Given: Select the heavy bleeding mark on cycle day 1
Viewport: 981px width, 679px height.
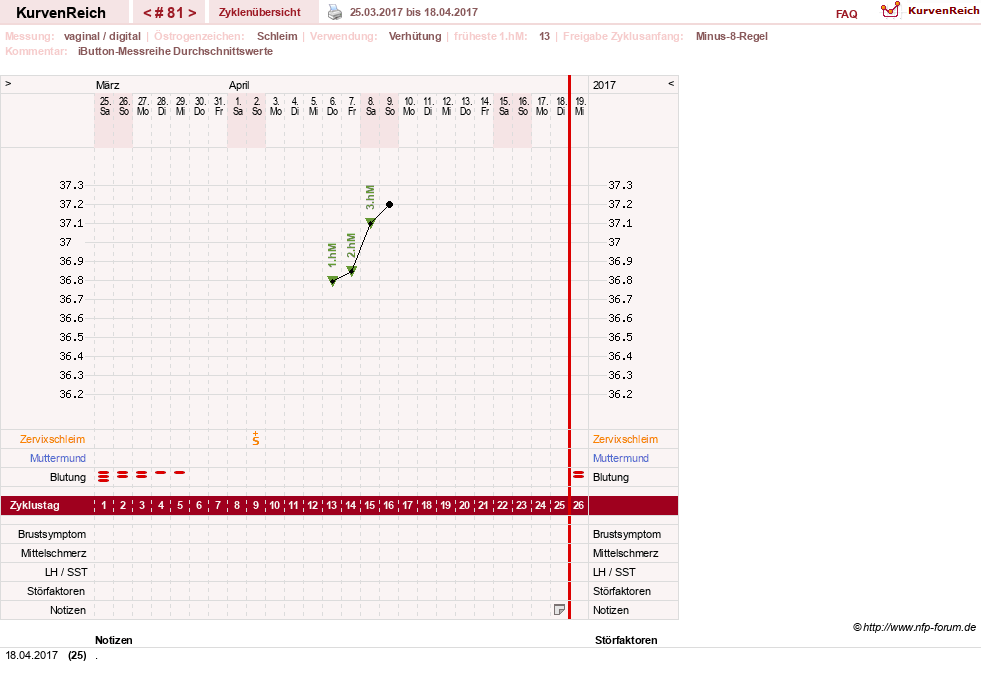Looking at the screenshot, I should tap(104, 477).
